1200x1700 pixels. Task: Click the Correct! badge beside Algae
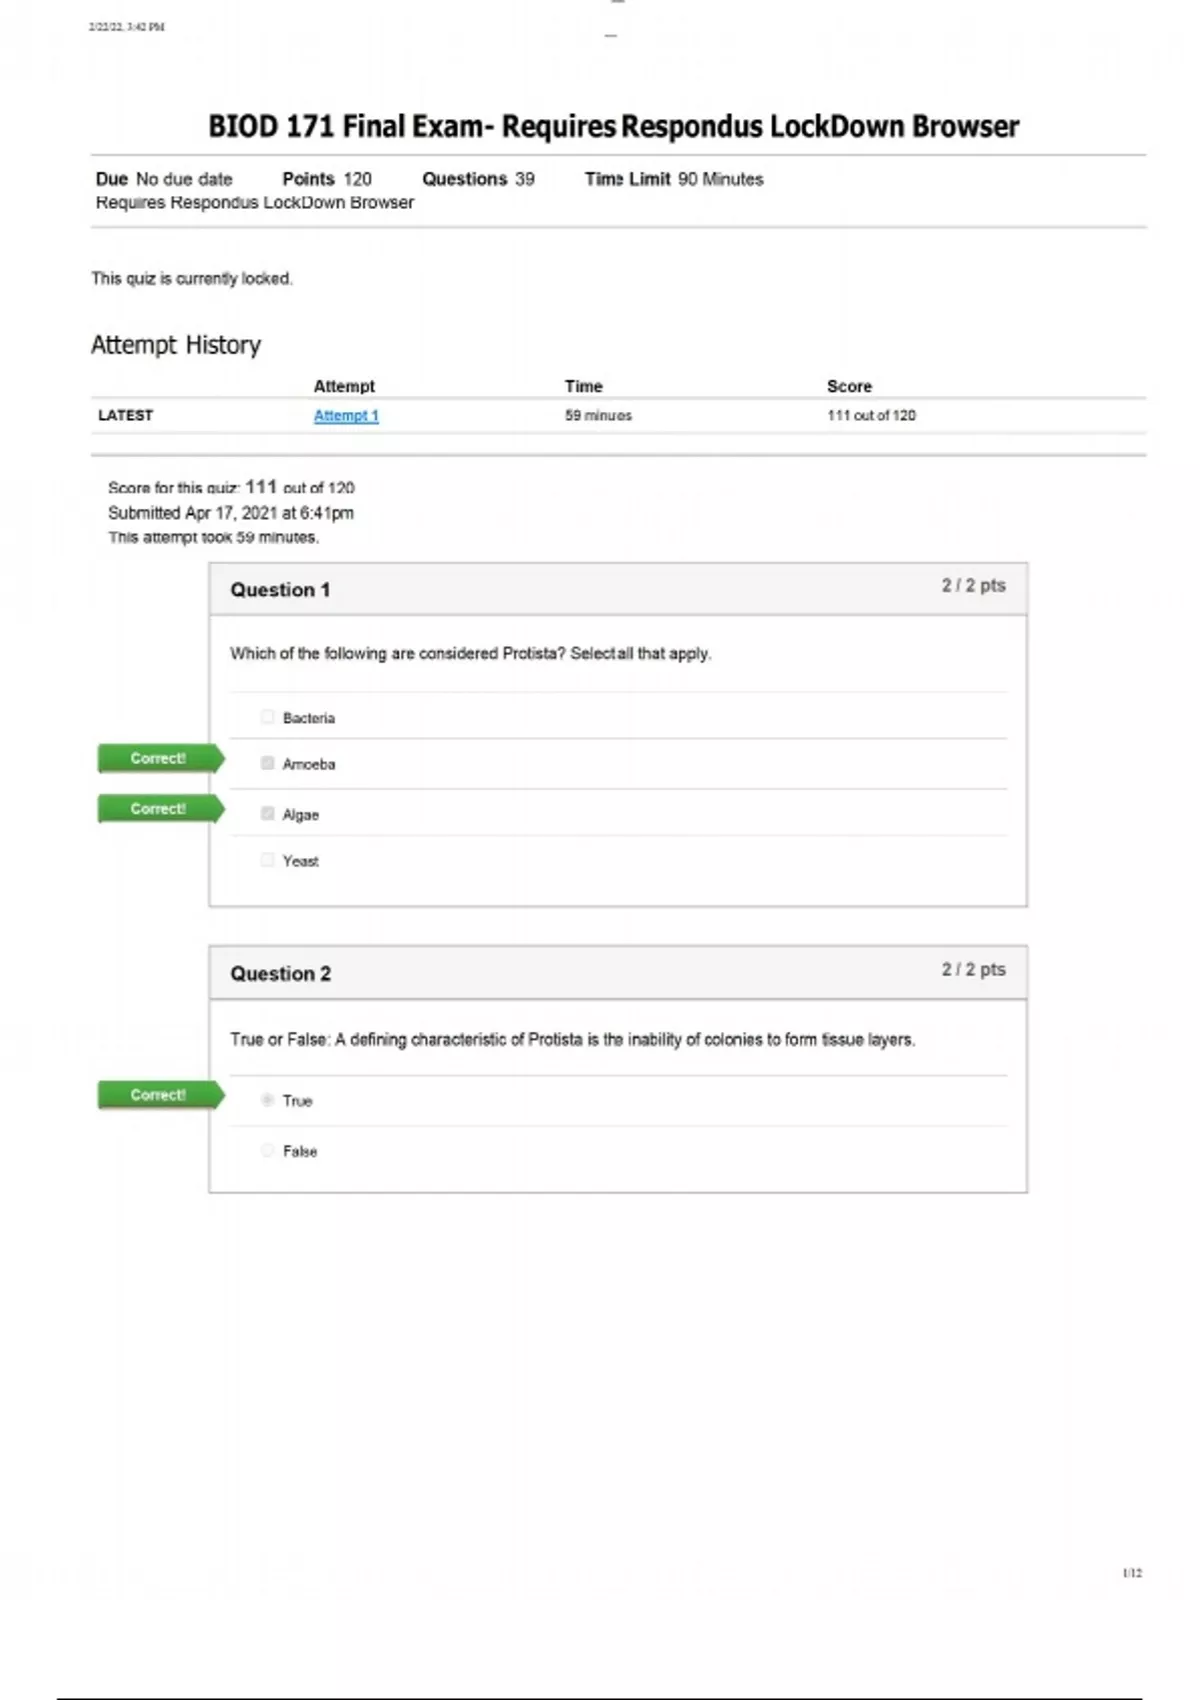click(x=160, y=808)
